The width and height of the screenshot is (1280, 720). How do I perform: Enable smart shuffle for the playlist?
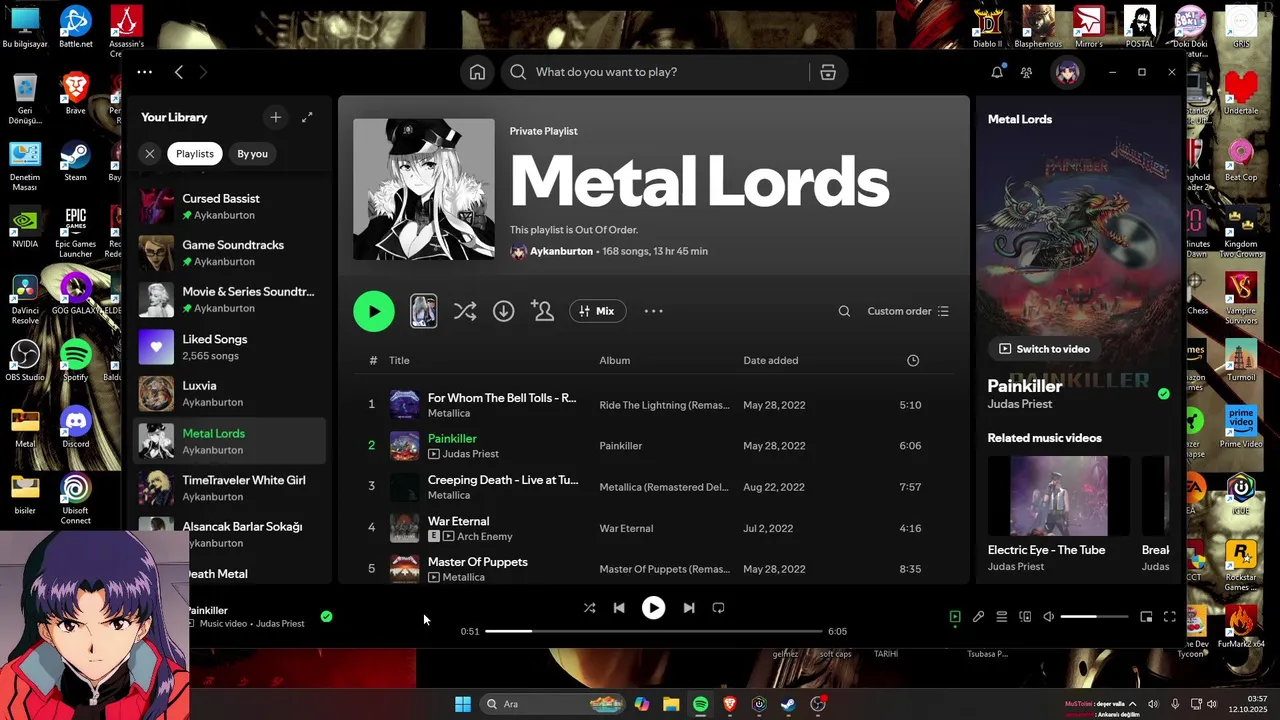tap(465, 311)
